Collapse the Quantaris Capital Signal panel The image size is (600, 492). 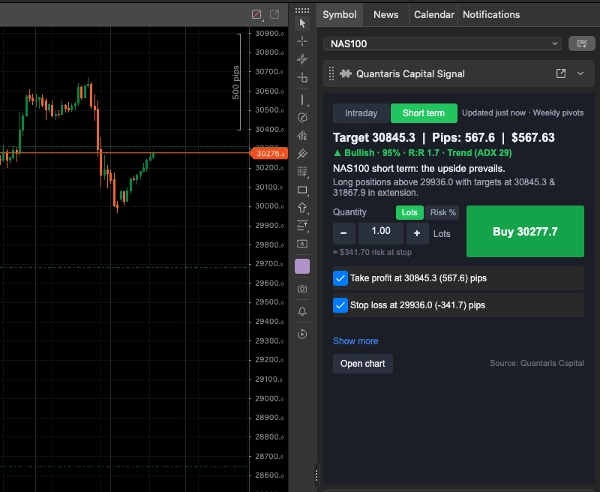pyautogui.click(x=580, y=73)
